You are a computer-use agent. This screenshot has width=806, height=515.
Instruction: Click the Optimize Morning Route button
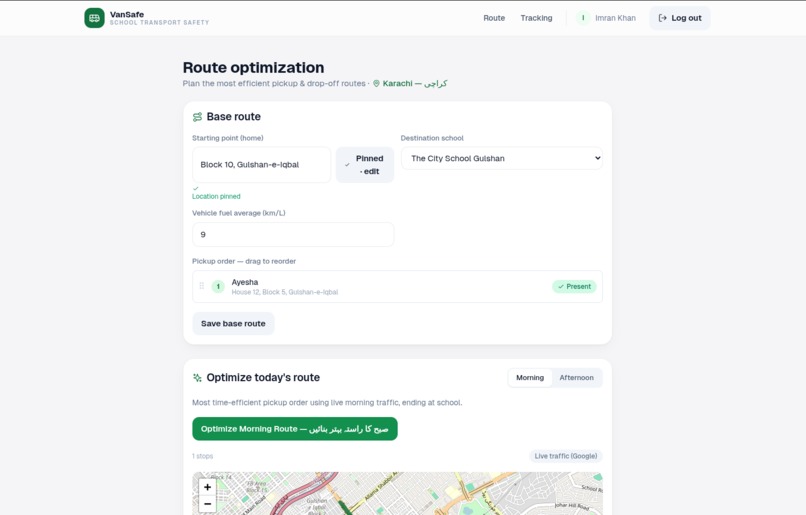point(295,429)
